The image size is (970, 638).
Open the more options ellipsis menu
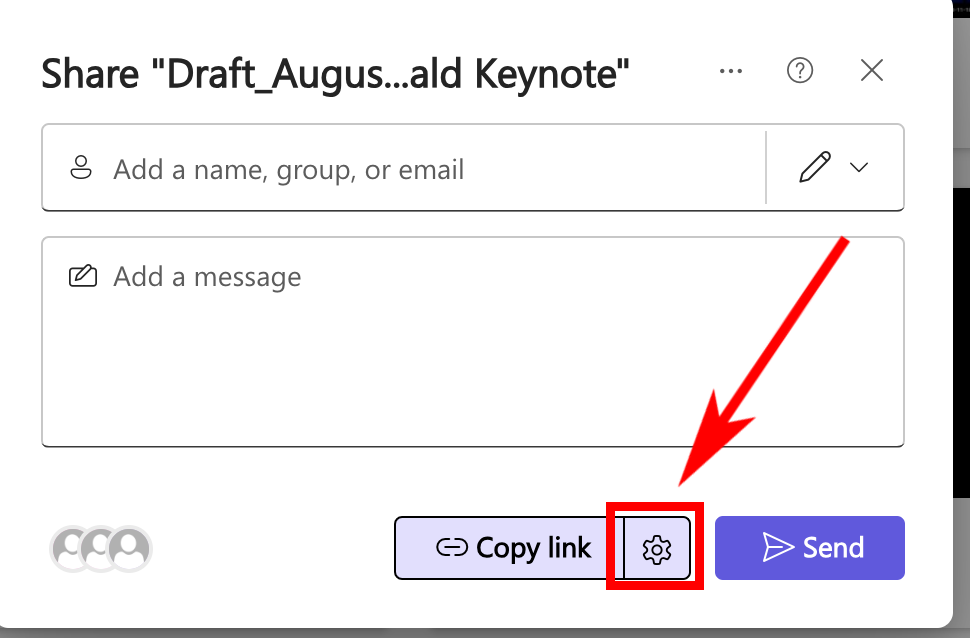click(x=731, y=71)
